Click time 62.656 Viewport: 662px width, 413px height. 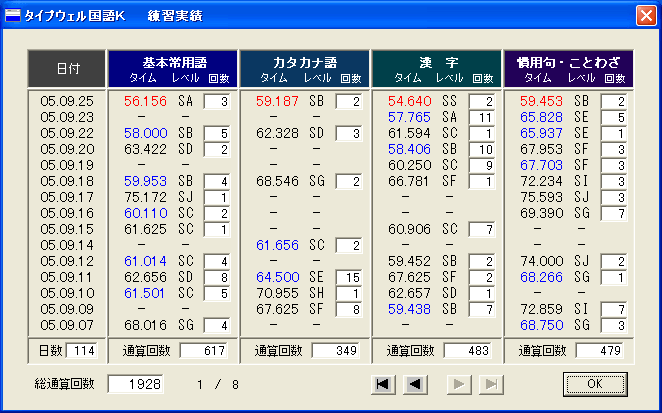tap(145, 277)
